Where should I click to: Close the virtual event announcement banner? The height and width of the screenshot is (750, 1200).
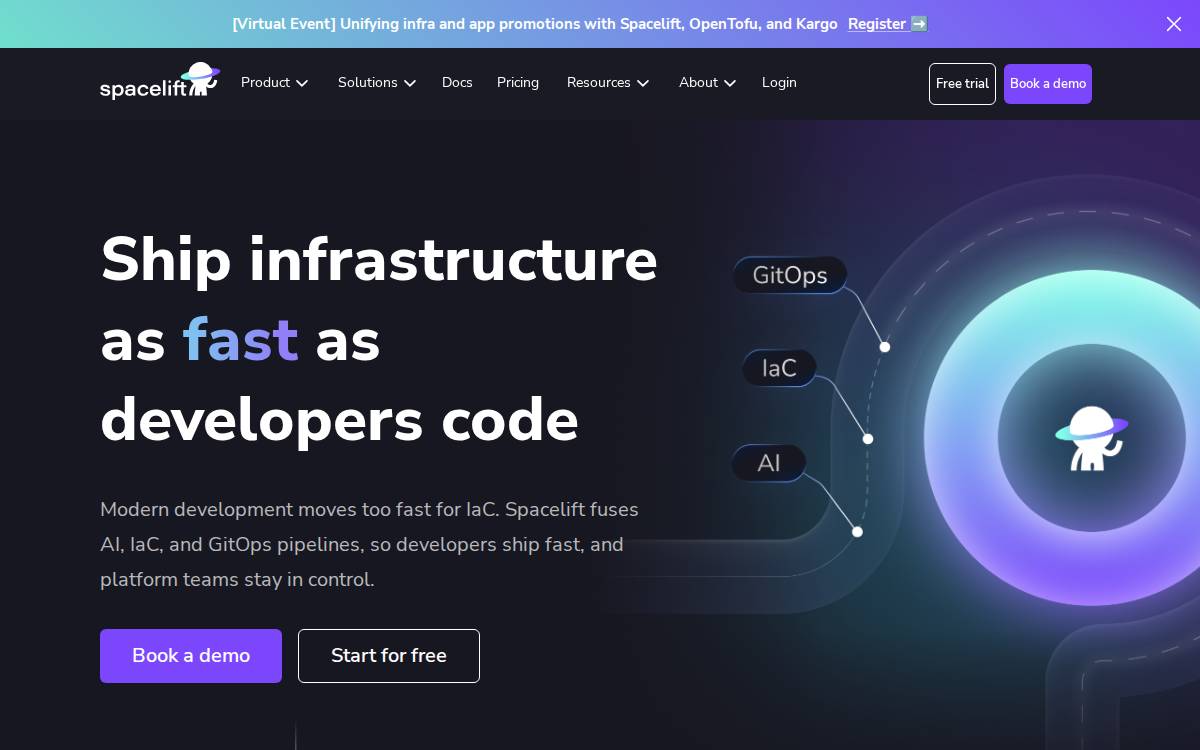(x=1174, y=24)
